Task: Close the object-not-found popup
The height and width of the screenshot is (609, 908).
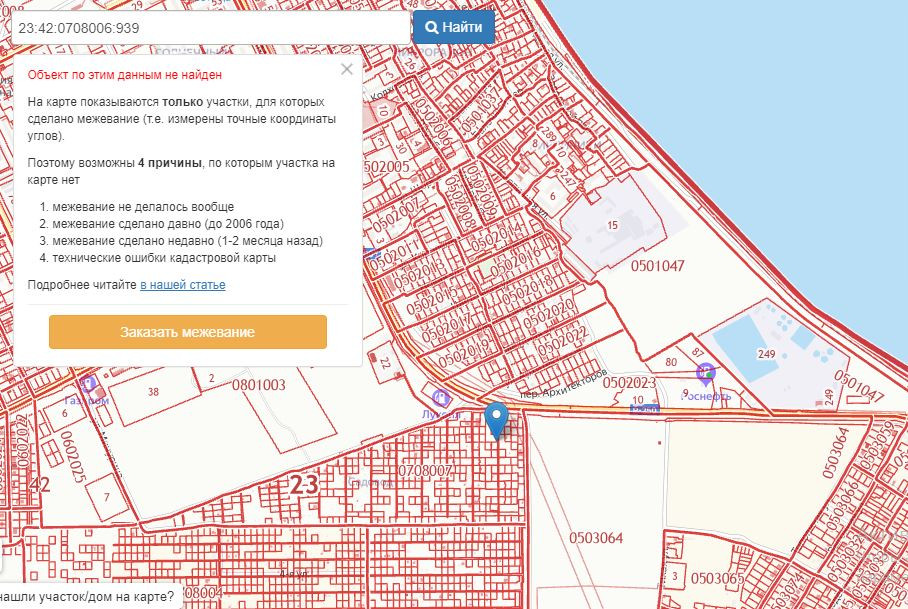Action: (x=346, y=69)
